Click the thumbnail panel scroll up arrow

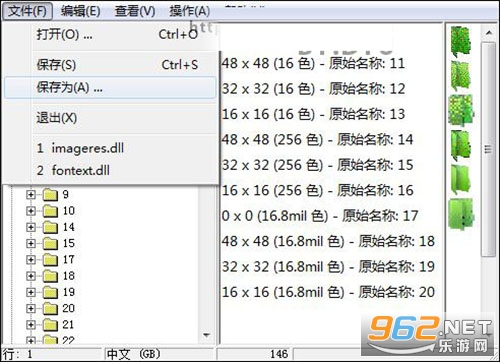(489, 33)
